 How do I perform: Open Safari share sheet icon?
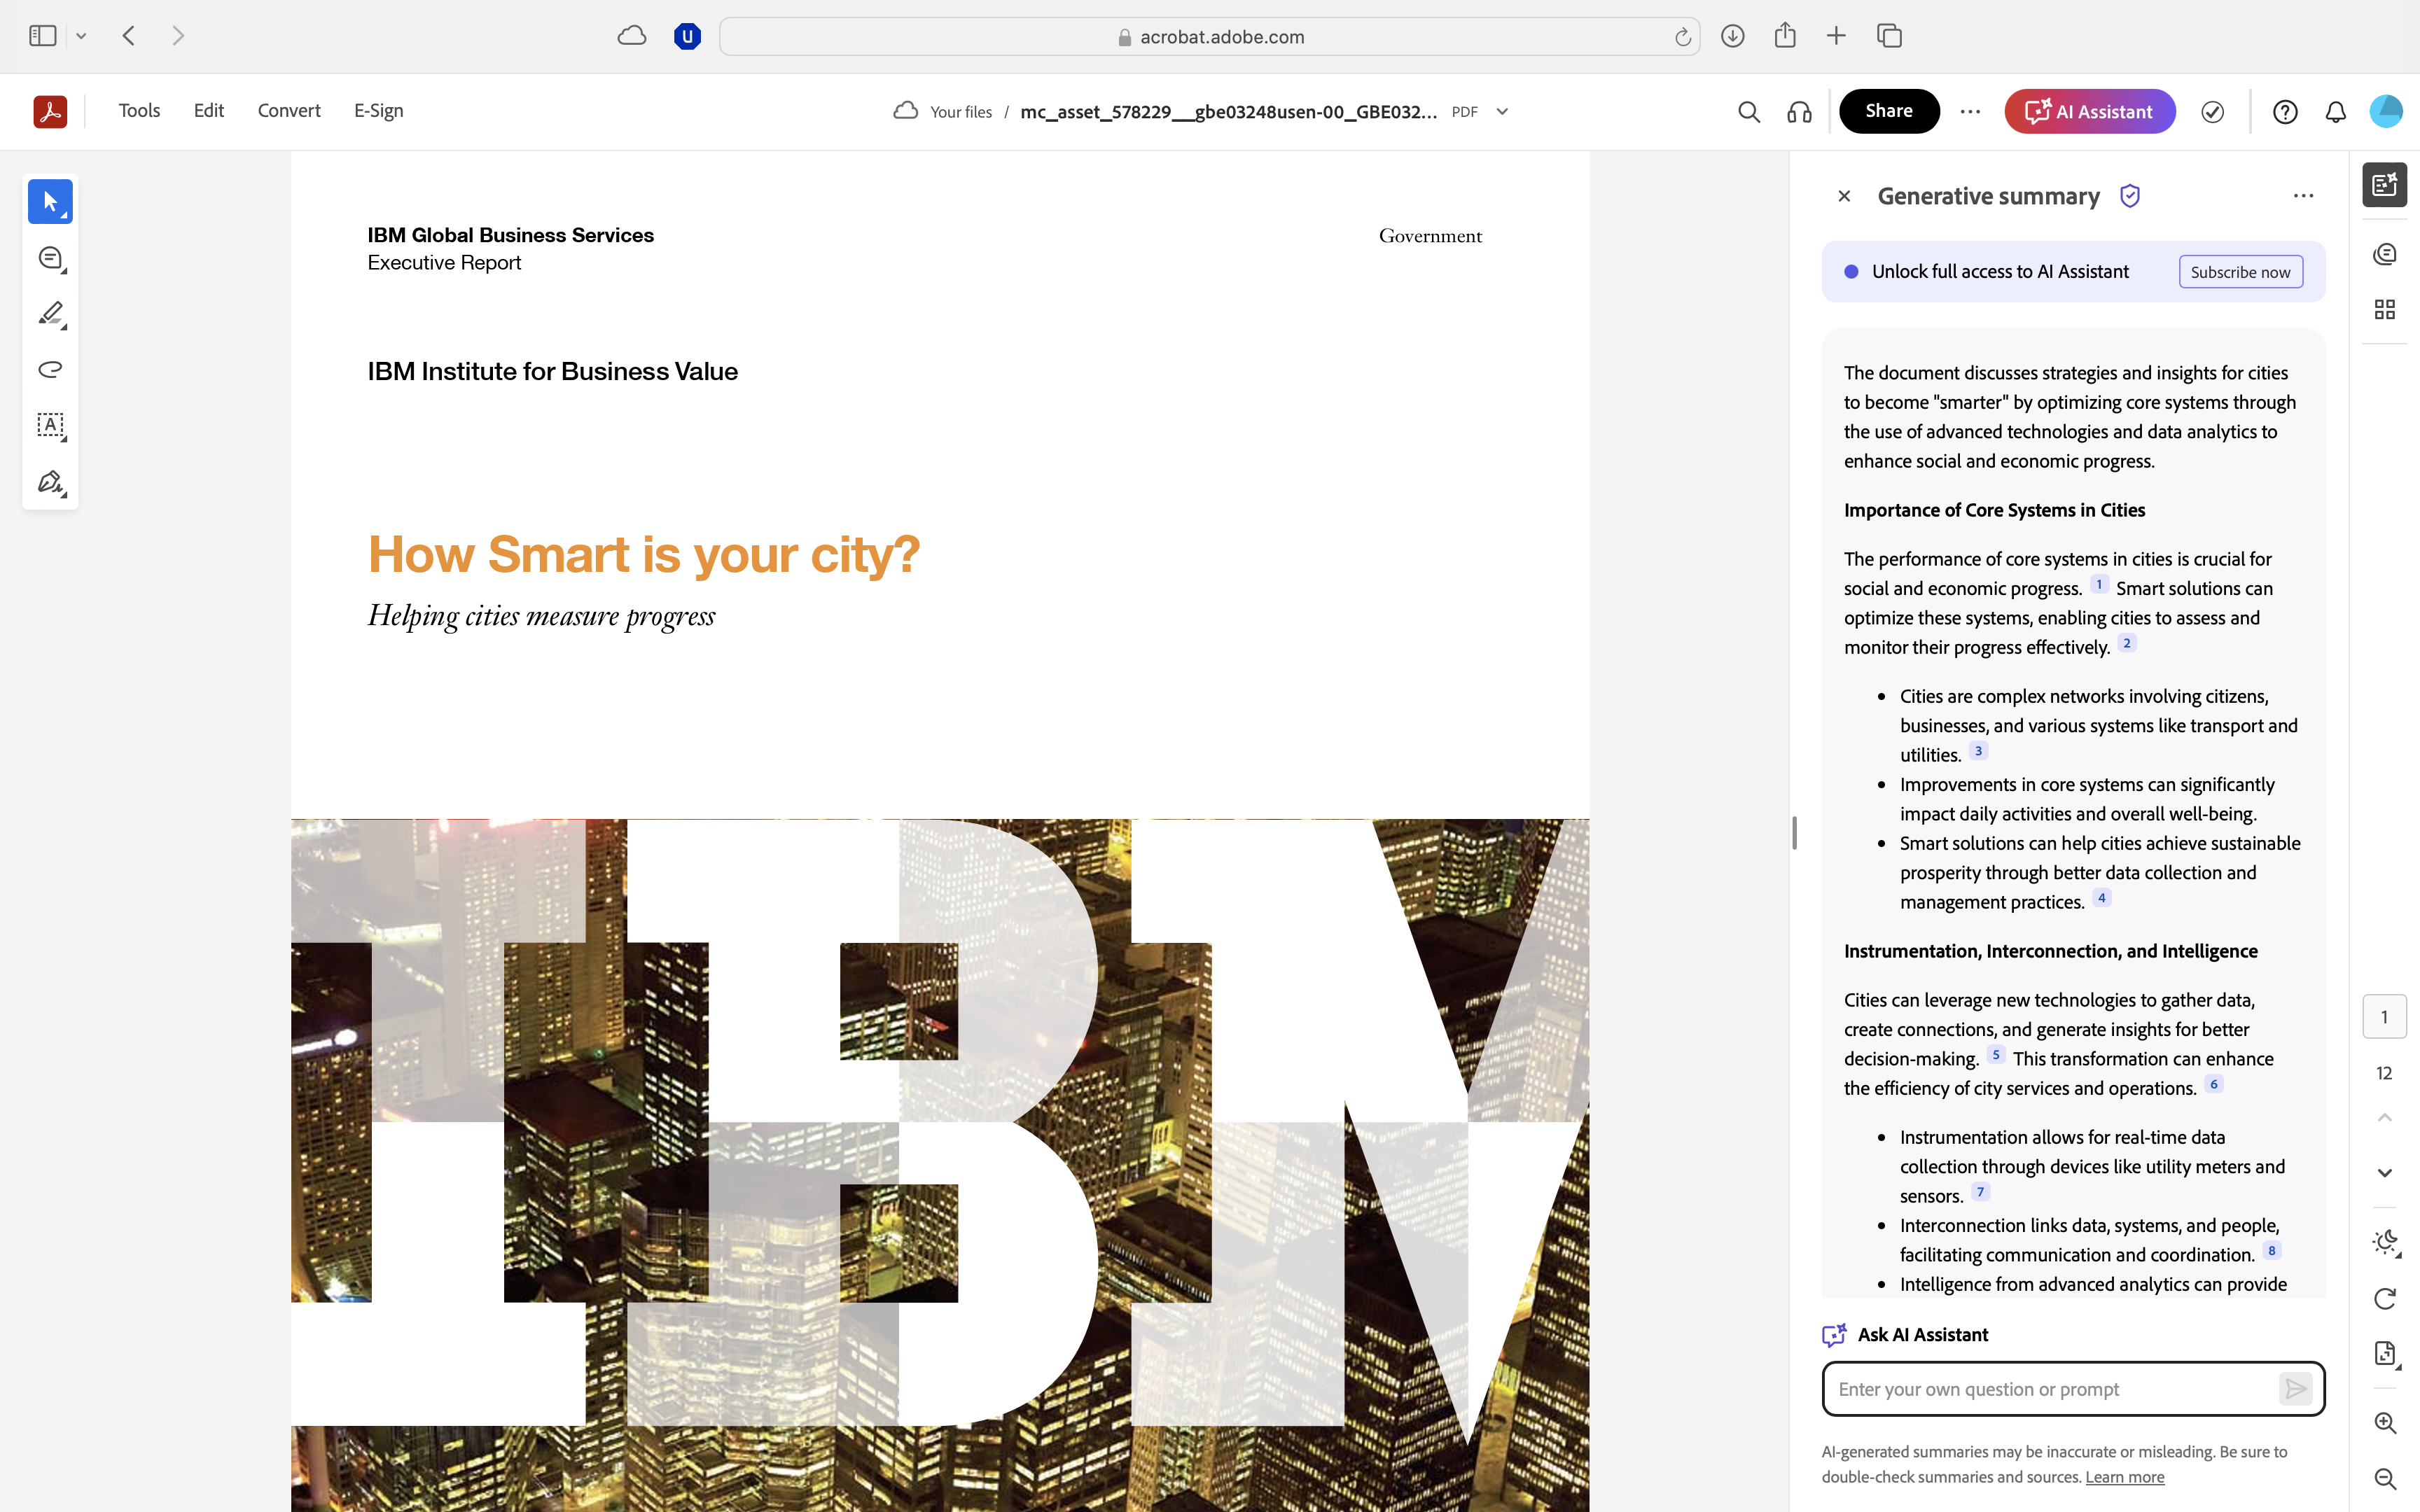pos(1785,36)
